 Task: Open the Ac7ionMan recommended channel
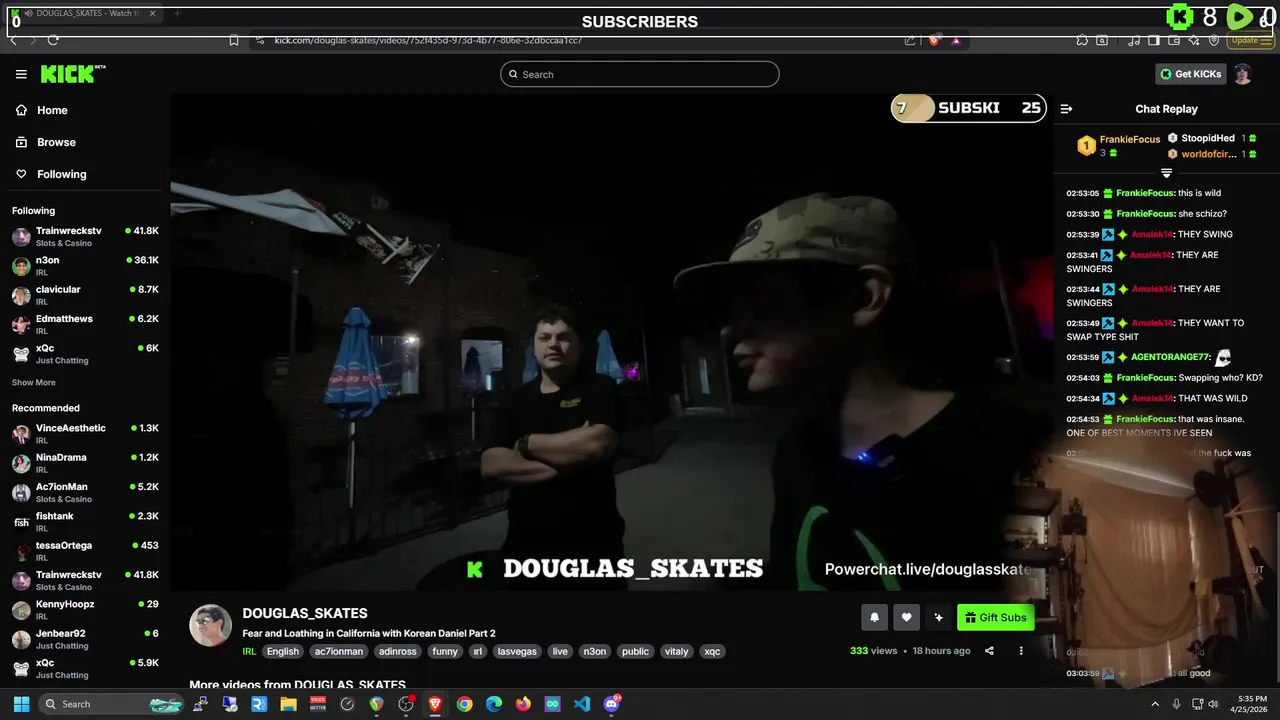85,492
